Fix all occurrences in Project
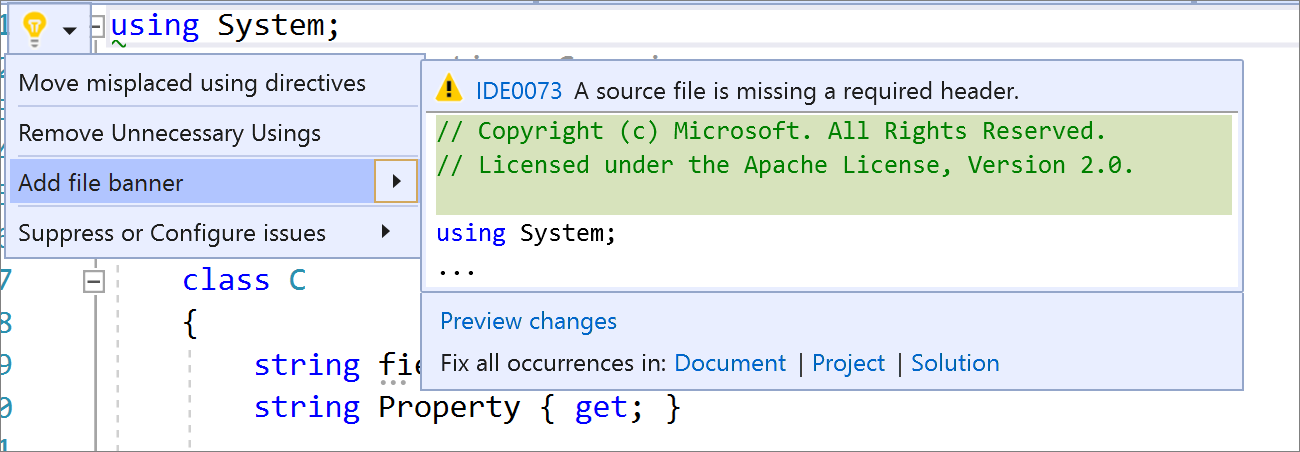The image size is (1300, 452). (x=849, y=363)
